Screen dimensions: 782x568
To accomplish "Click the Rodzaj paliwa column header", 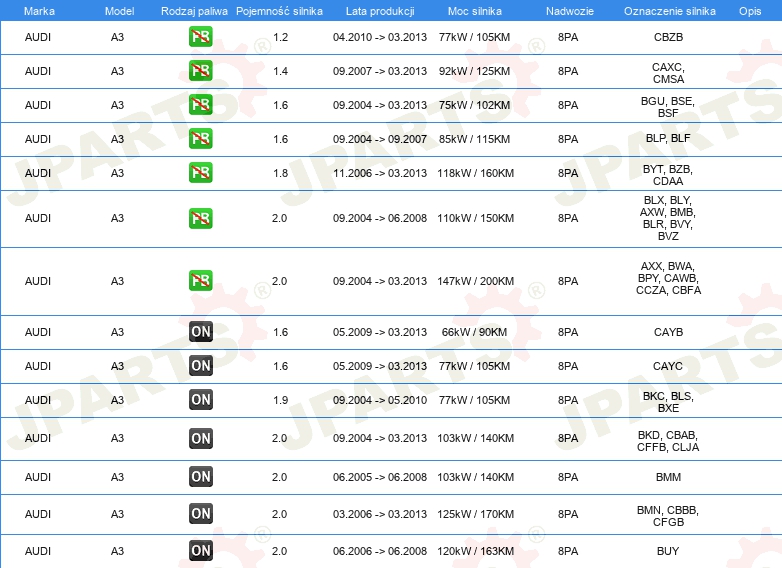I will 194,11.
